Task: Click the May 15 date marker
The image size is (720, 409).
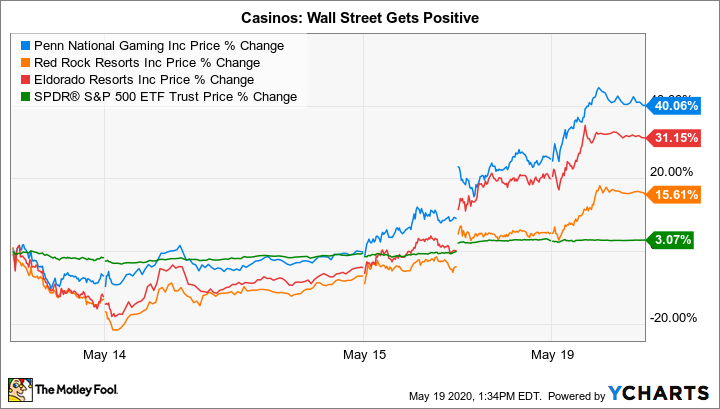Action: coord(364,354)
